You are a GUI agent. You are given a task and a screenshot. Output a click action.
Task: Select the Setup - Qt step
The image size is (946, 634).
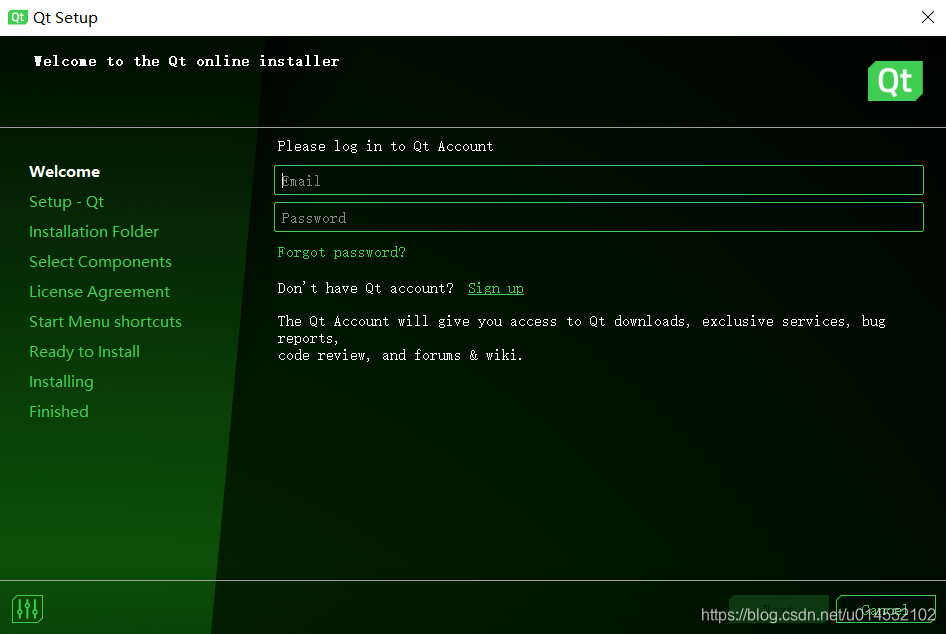point(66,201)
